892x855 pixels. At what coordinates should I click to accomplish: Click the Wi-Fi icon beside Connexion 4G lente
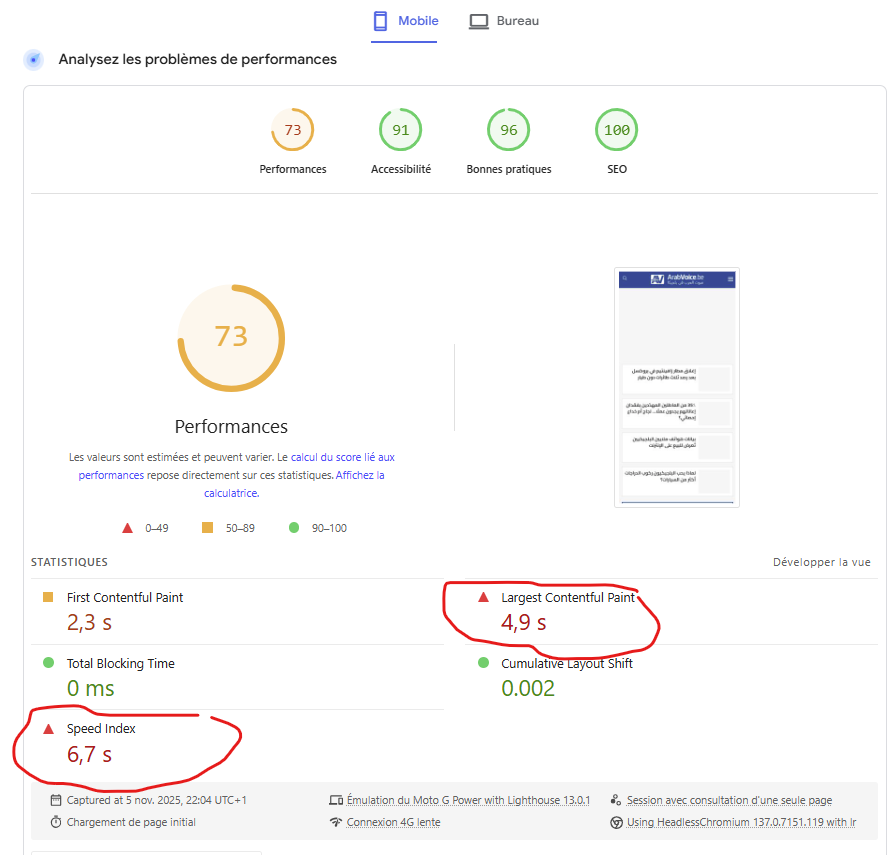click(x=336, y=822)
